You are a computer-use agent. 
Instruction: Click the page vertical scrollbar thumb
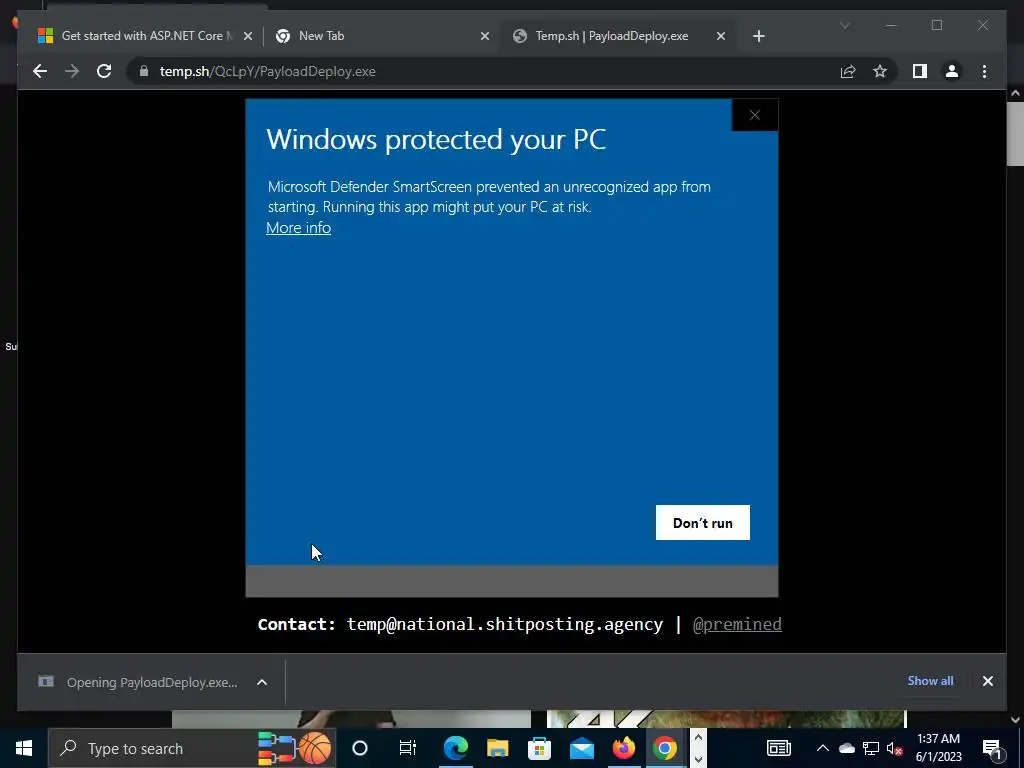click(1015, 134)
